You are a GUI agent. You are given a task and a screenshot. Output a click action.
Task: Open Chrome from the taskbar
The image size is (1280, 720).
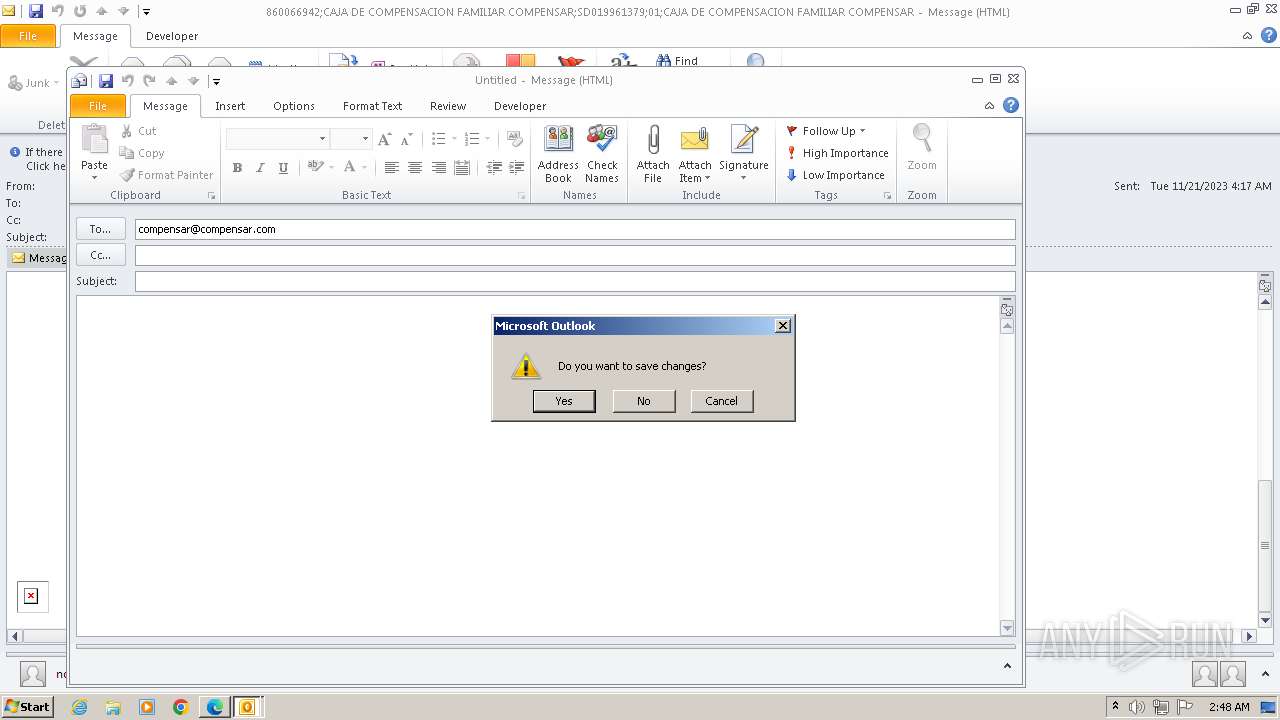pos(181,707)
